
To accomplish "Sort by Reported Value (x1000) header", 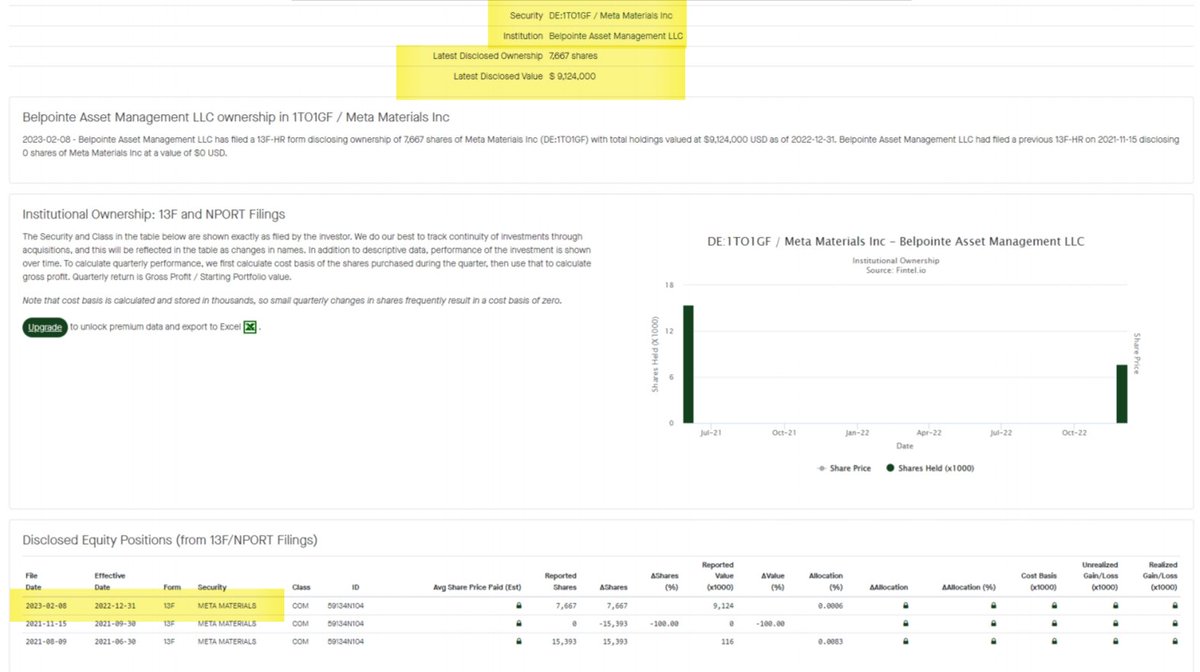I will 717,576.
